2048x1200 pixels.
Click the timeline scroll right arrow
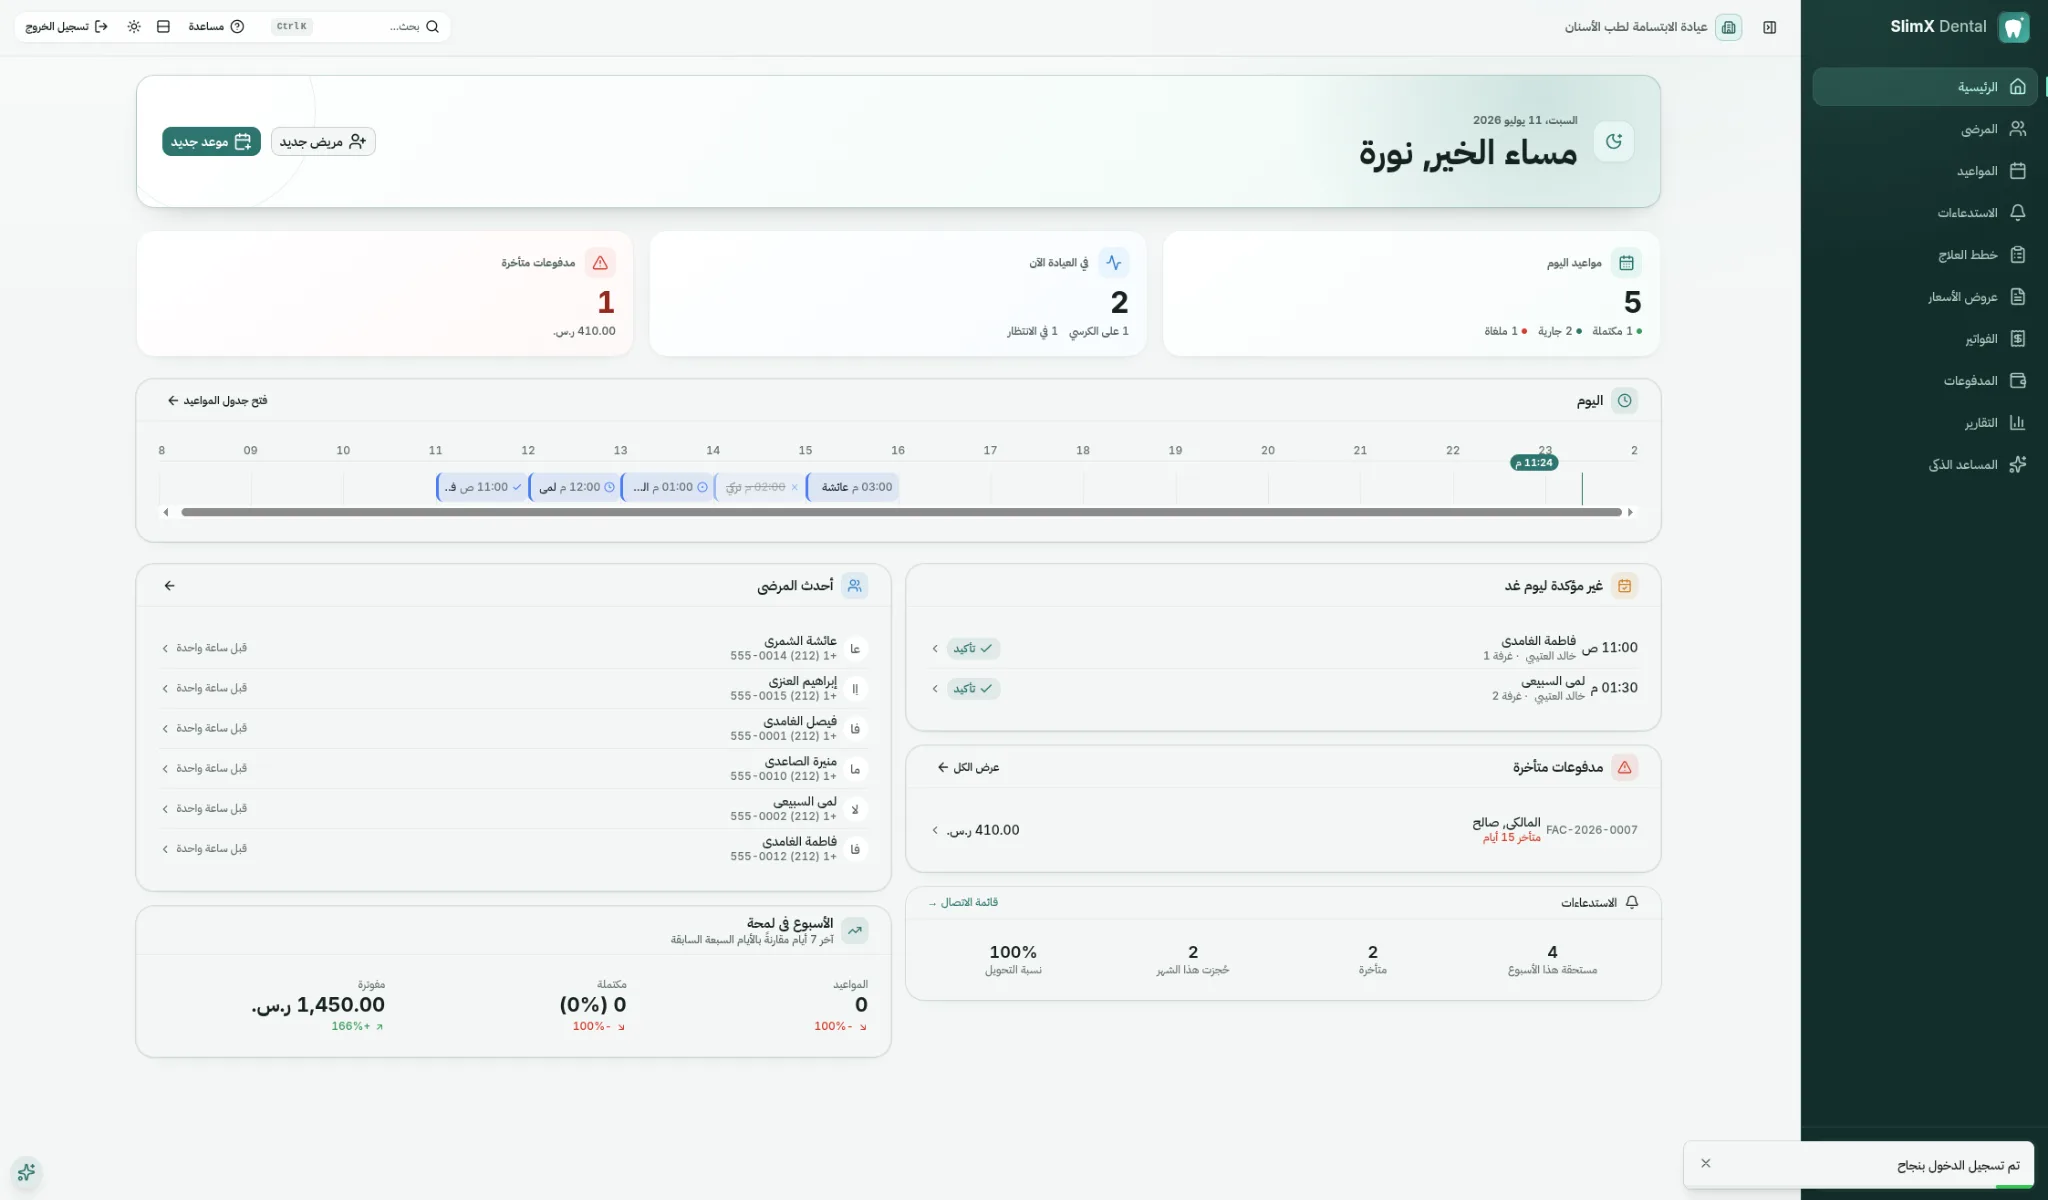point(1630,512)
